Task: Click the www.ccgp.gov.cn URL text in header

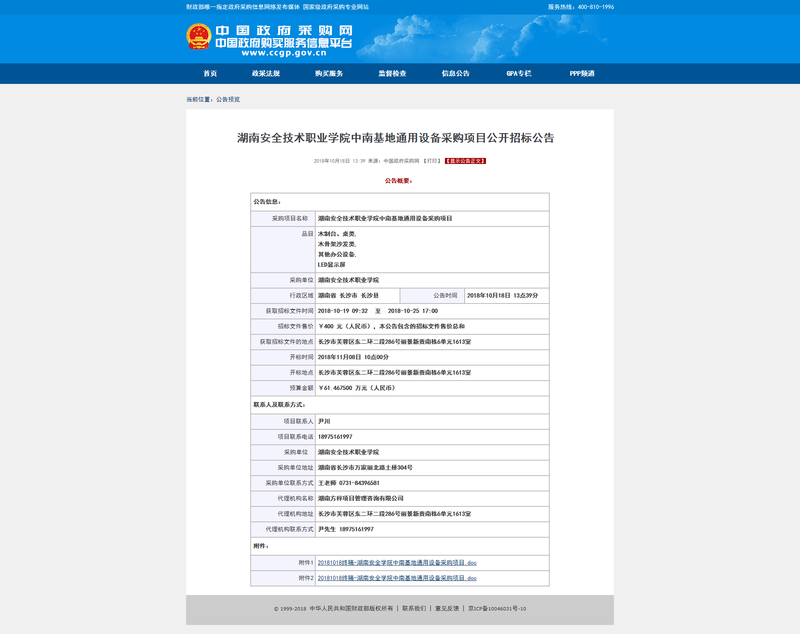Action: [x=284, y=53]
